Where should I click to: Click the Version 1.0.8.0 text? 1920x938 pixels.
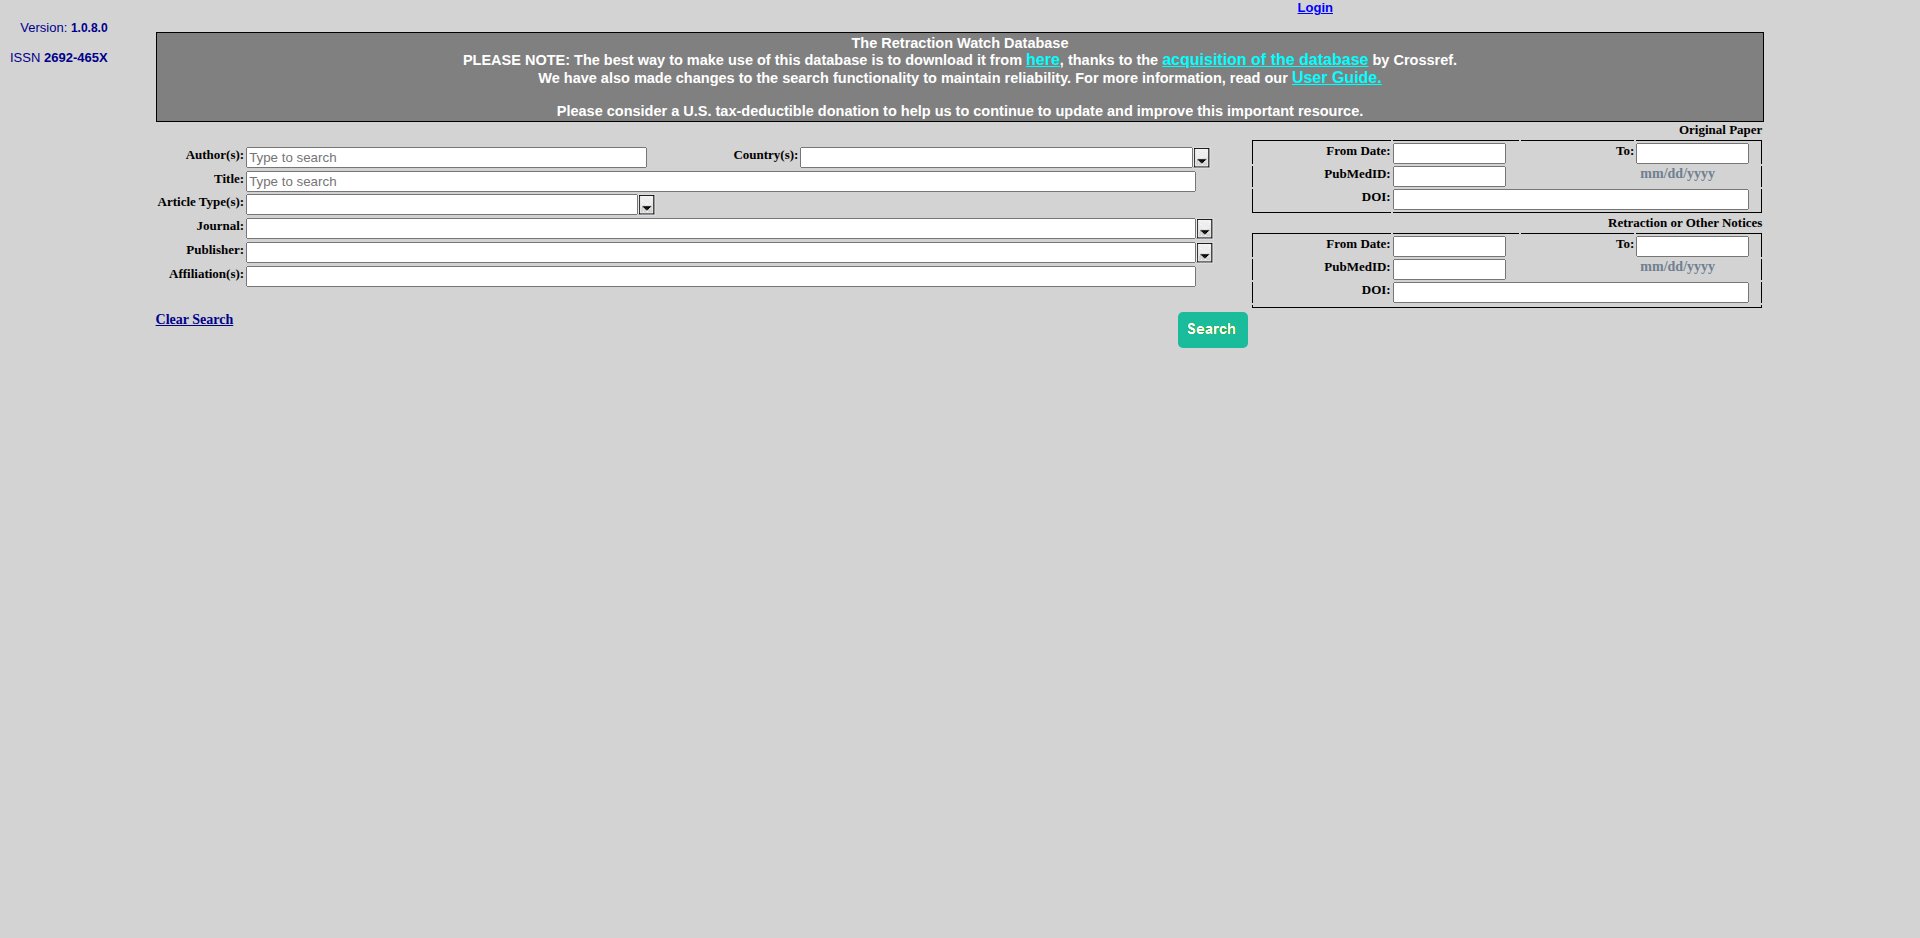tap(64, 28)
